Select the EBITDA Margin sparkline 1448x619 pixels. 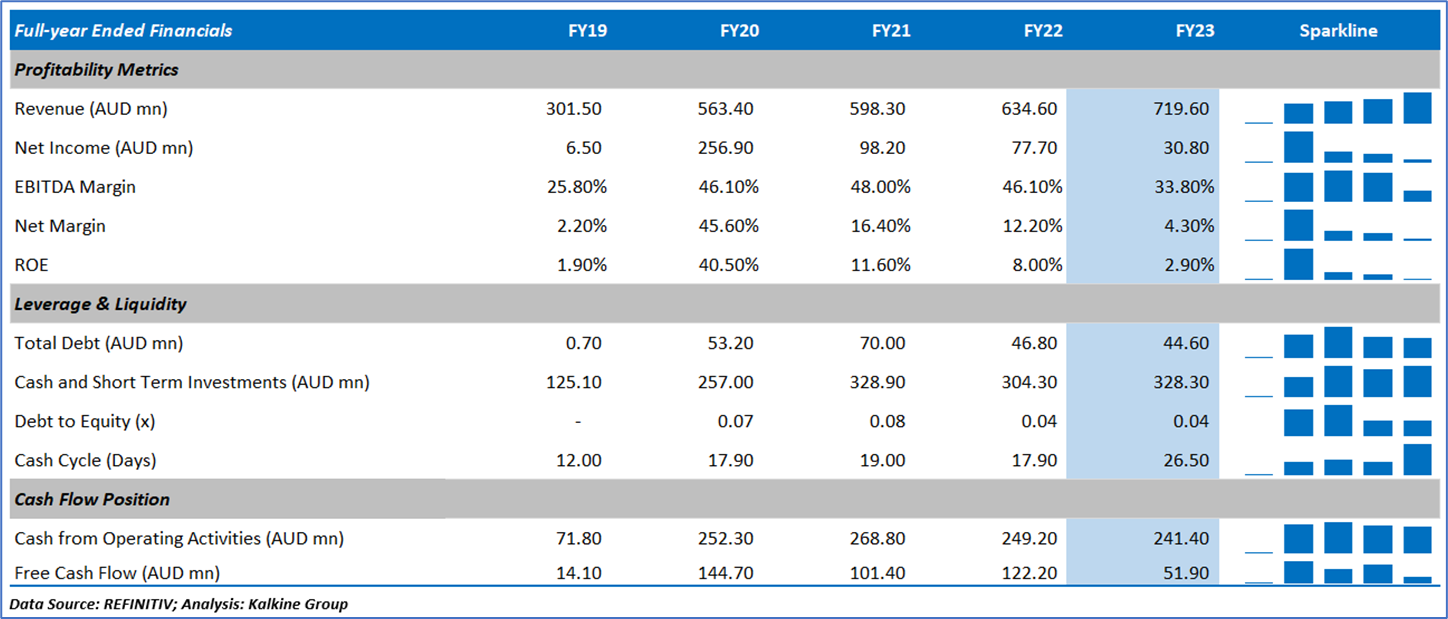point(1338,186)
